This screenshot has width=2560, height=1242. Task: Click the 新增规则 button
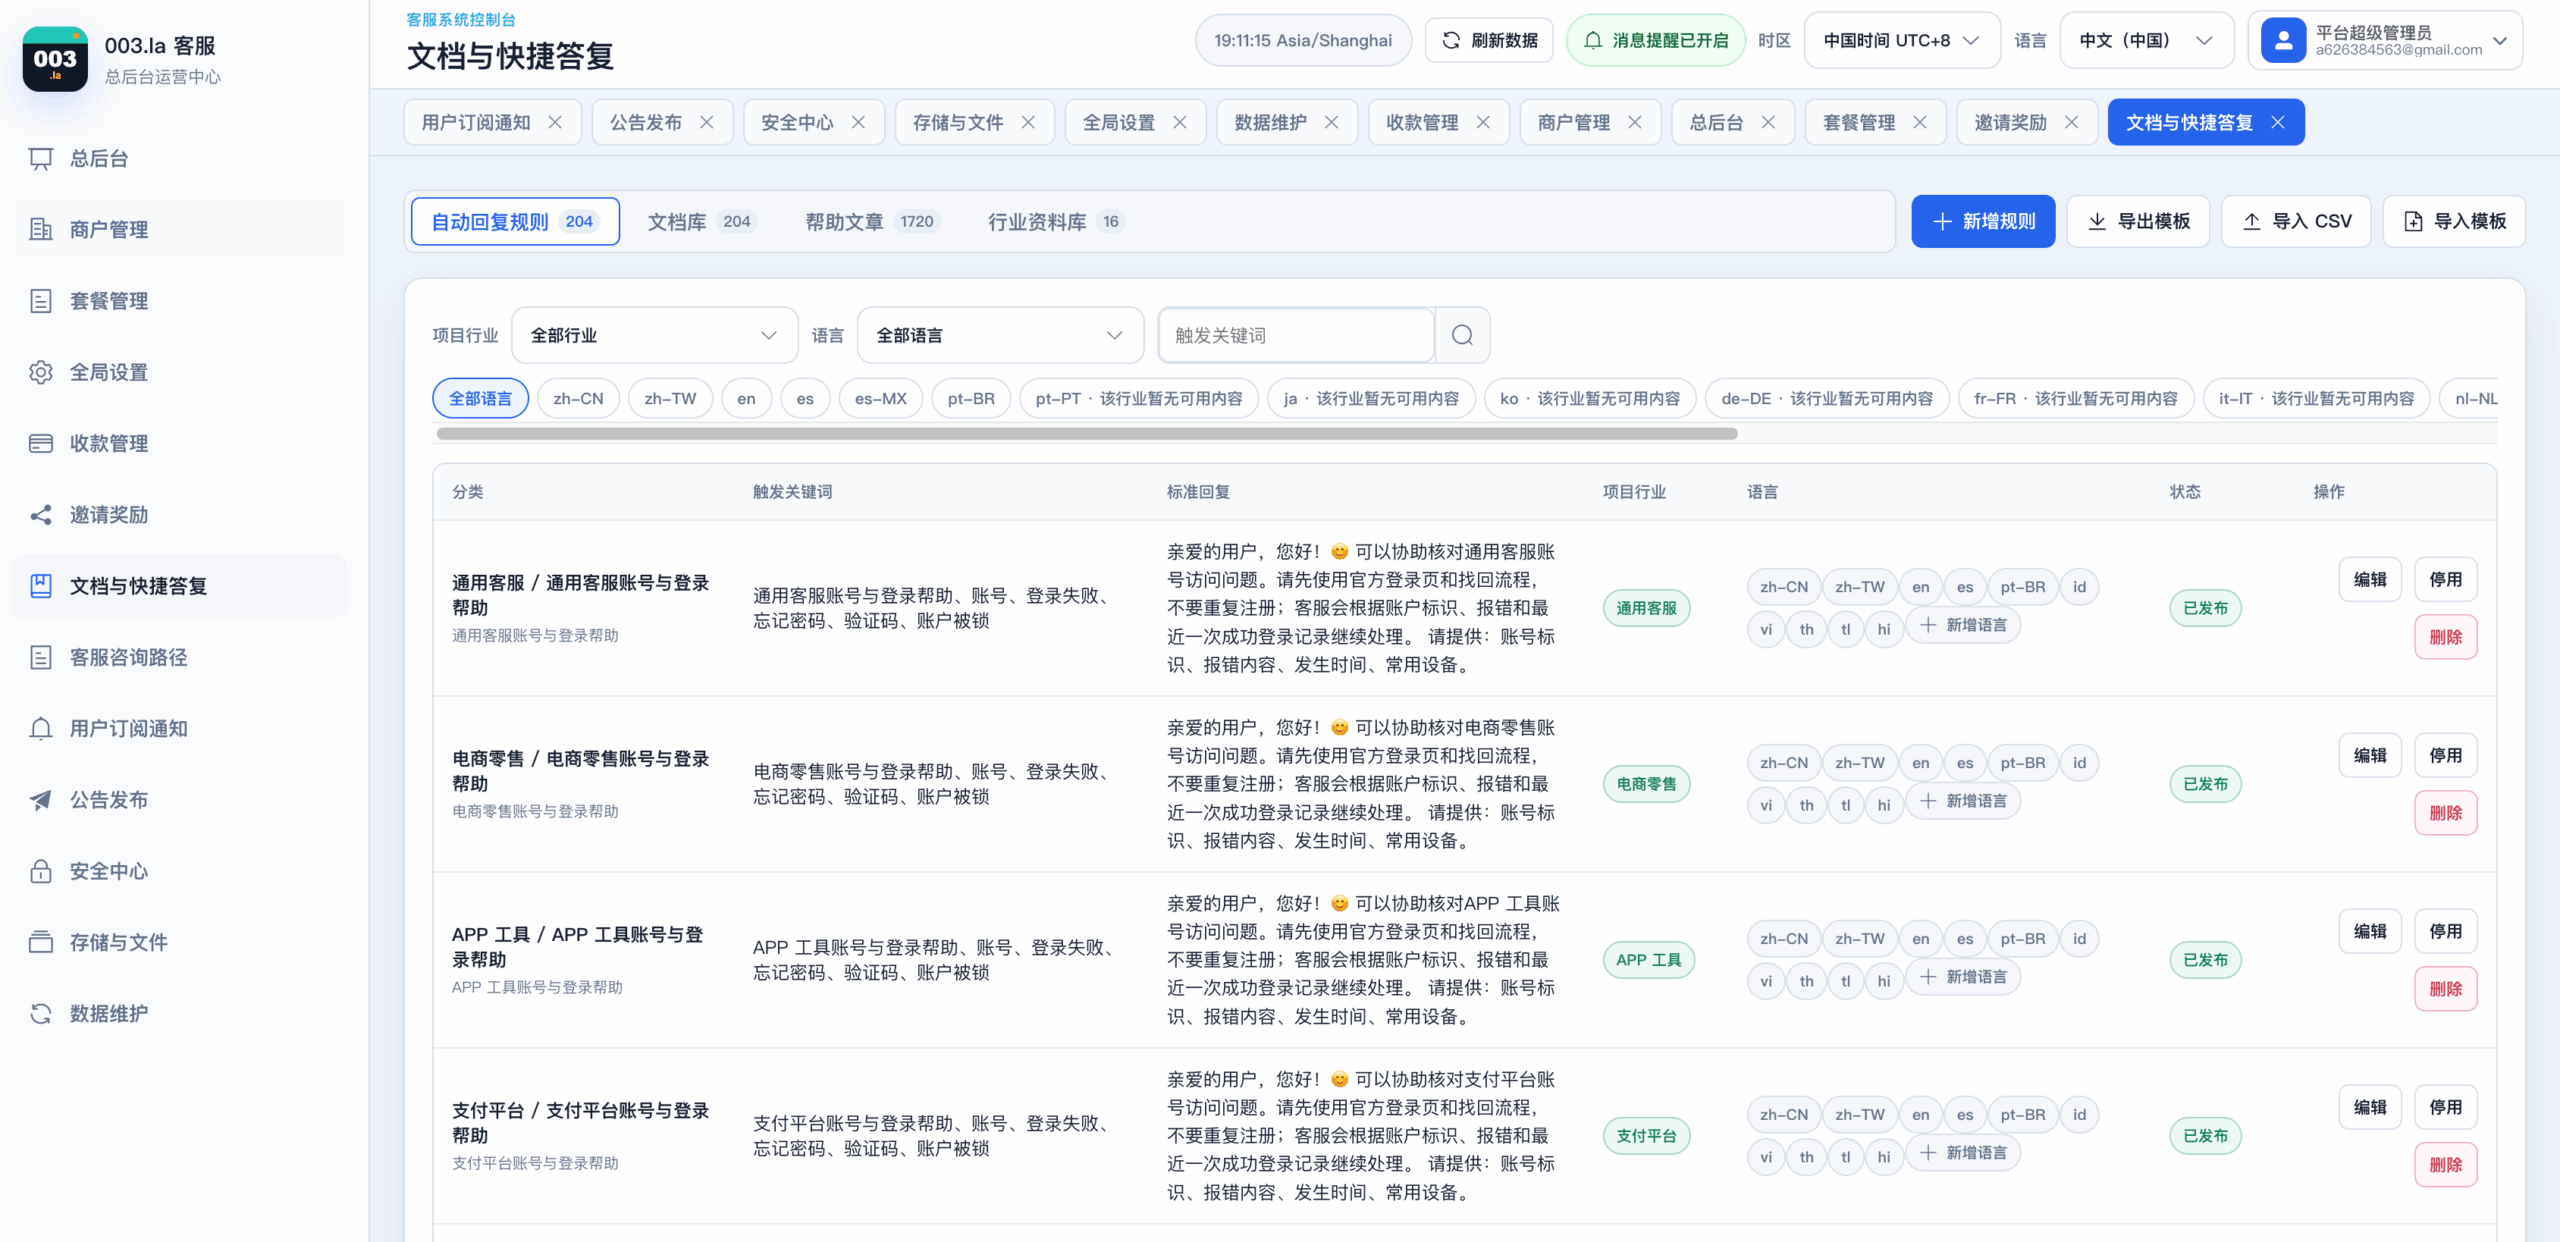click(x=1983, y=221)
